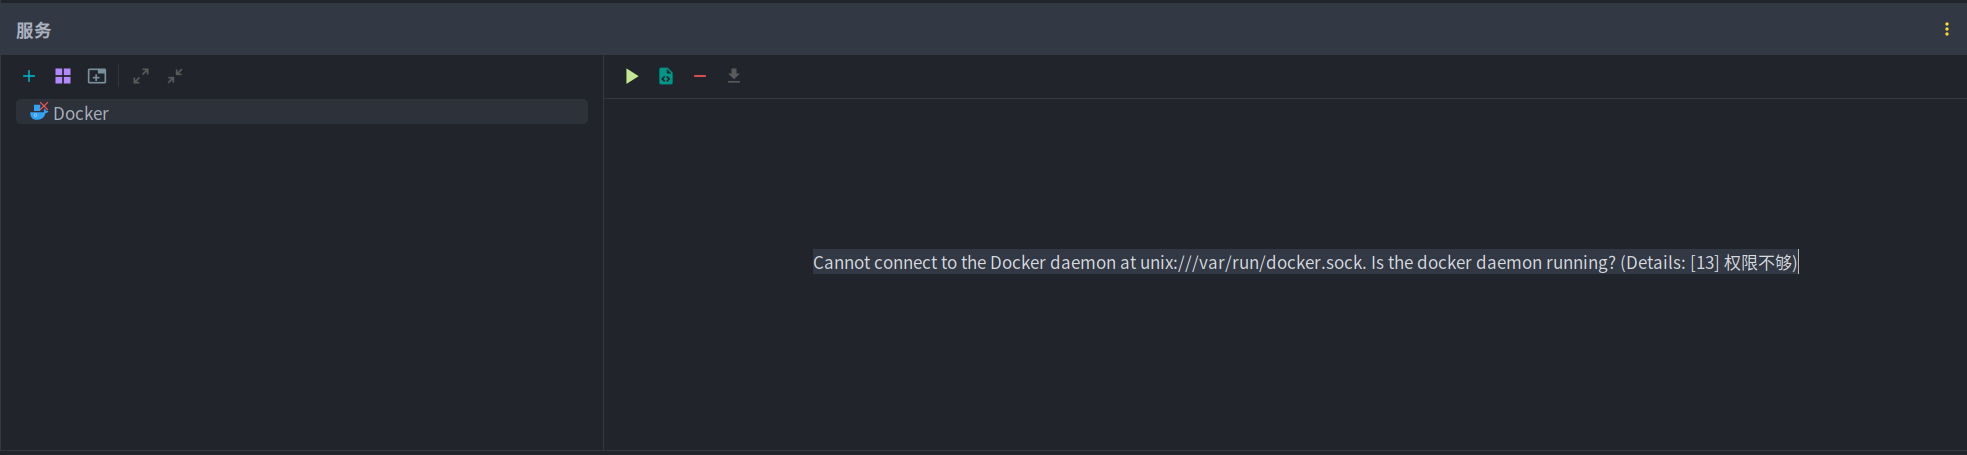The height and width of the screenshot is (455, 1967).
Task: Click the green Deploy file icon
Action: [x=666, y=76]
